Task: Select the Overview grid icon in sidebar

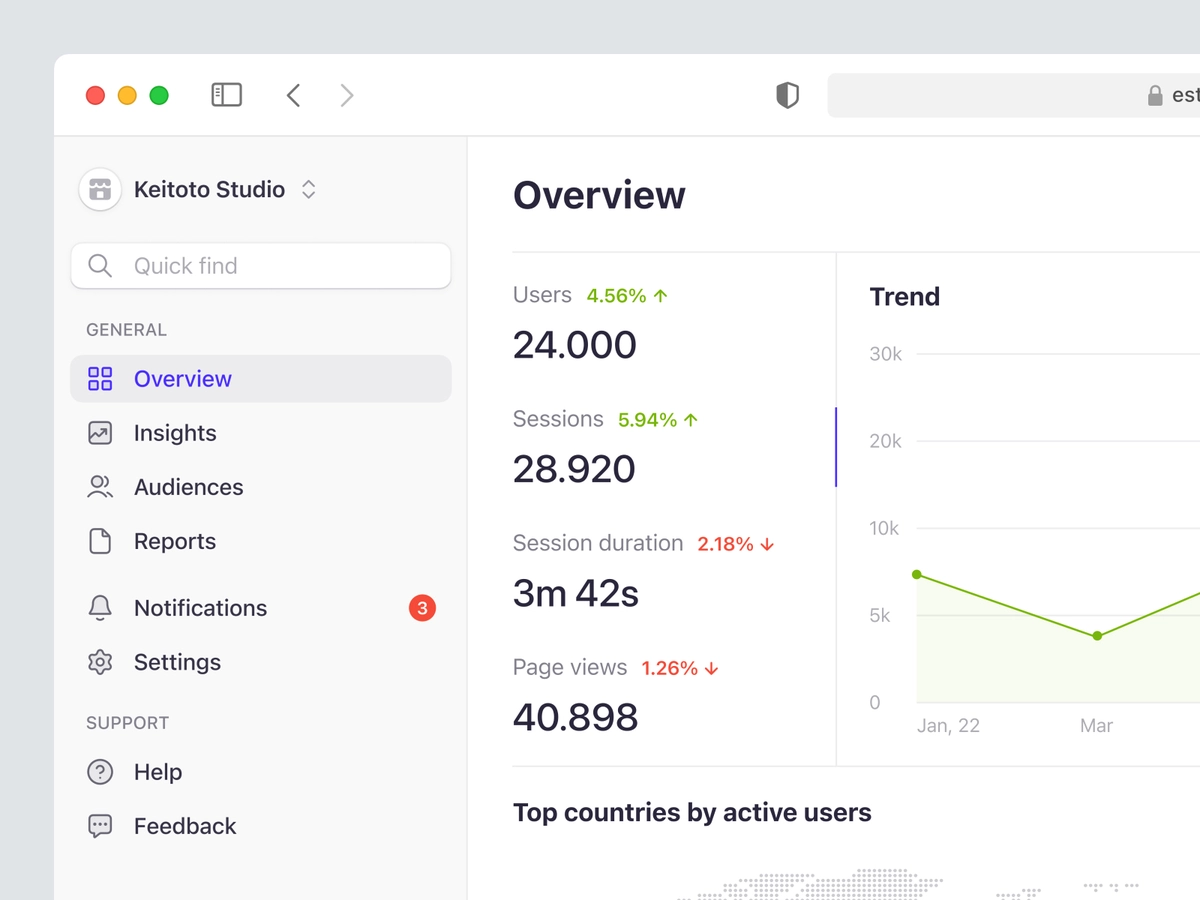Action: point(100,379)
